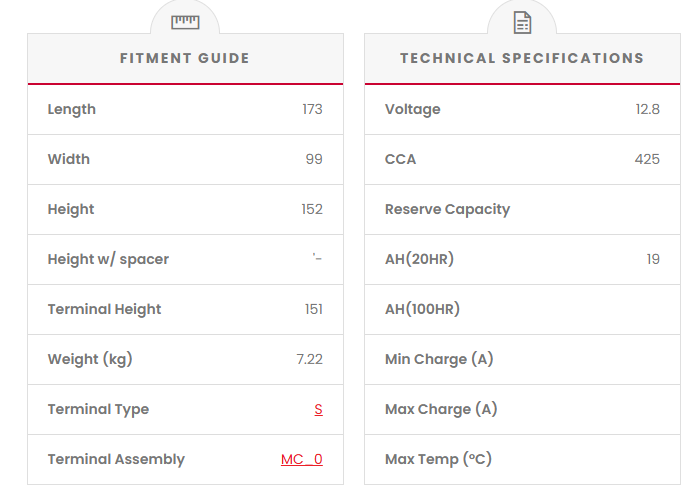The image size is (687, 504).
Task: Click the Height w/ spacer label
Action: 108,259
